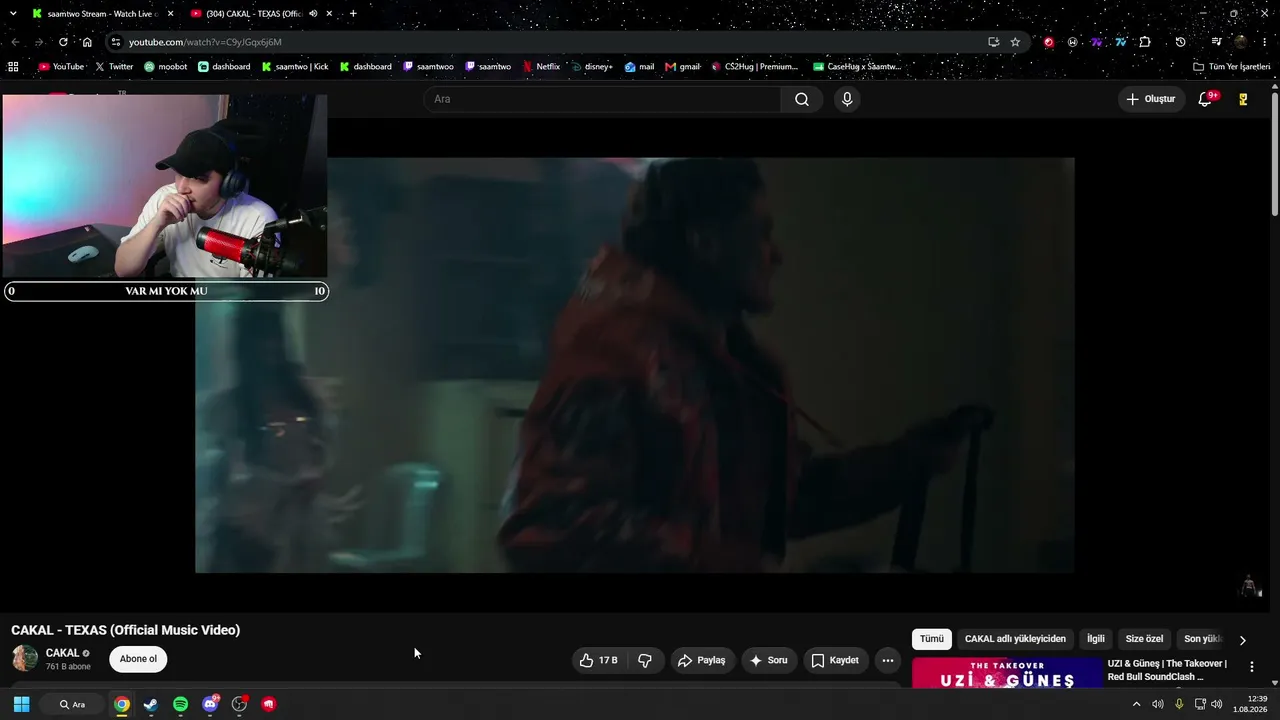Reload the YouTube page
Image resolution: width=1280 pixels, height=720 pixels.
(63, 42)
